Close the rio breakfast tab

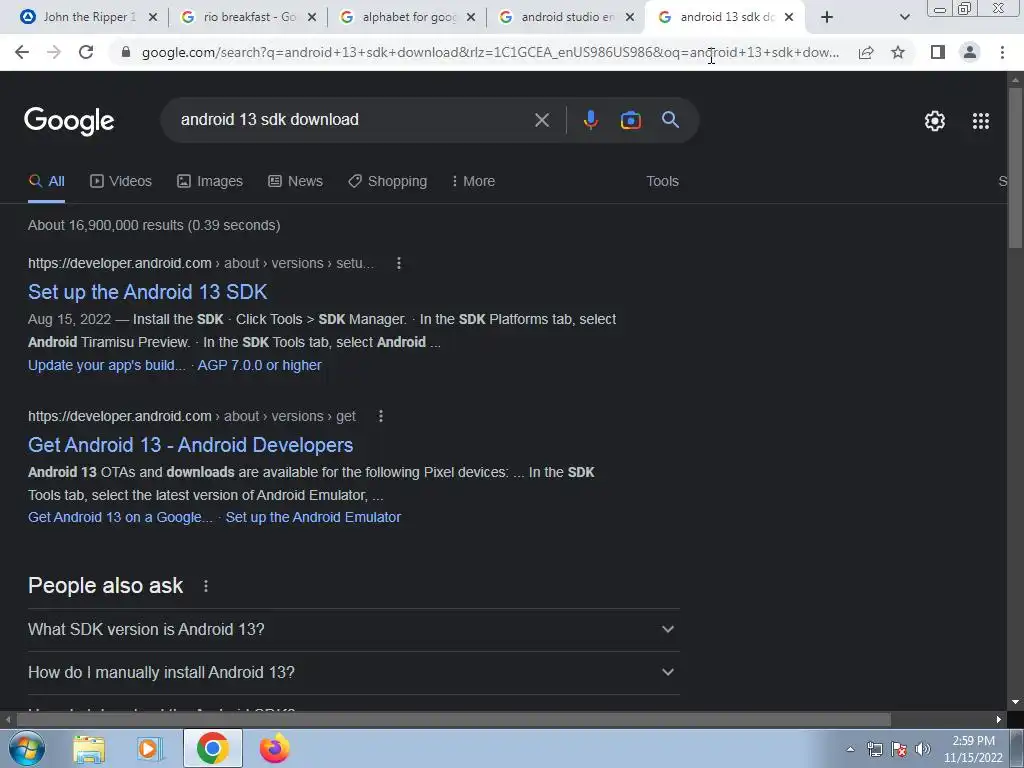coord(312,17)
